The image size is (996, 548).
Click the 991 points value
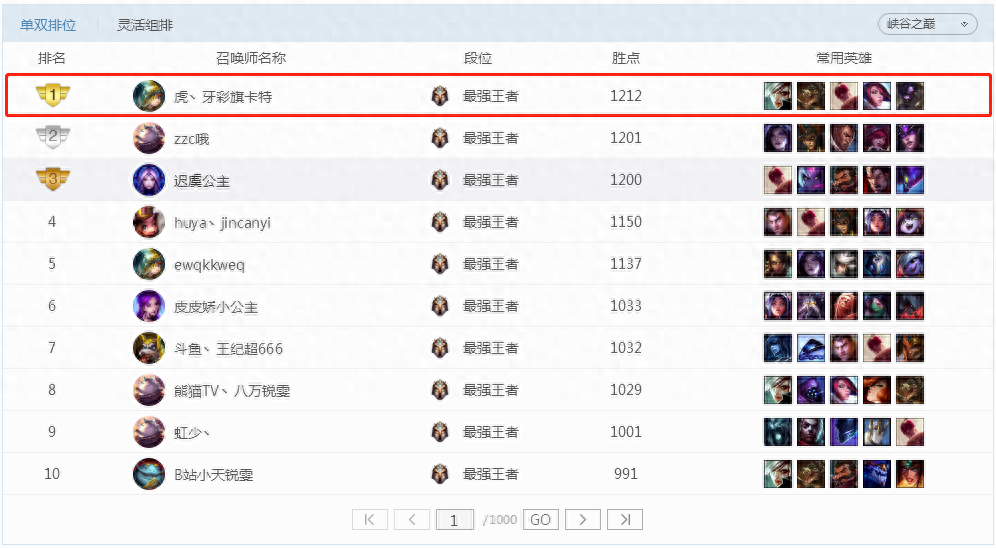click(x=626, y=473)
